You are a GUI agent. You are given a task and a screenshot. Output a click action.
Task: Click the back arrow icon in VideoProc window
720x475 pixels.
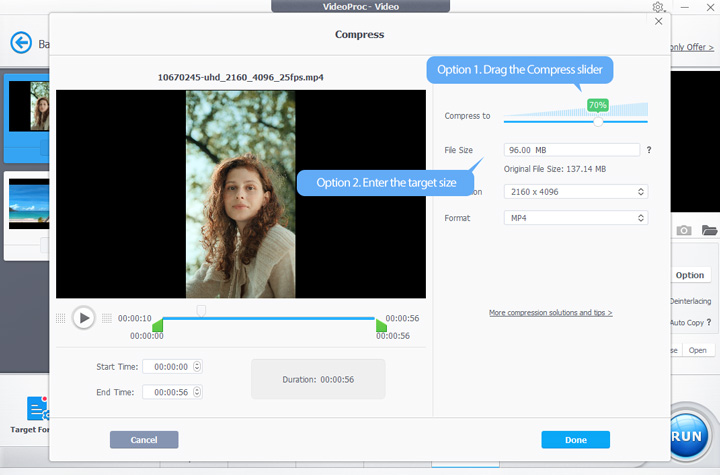click(x=21, y=43)
